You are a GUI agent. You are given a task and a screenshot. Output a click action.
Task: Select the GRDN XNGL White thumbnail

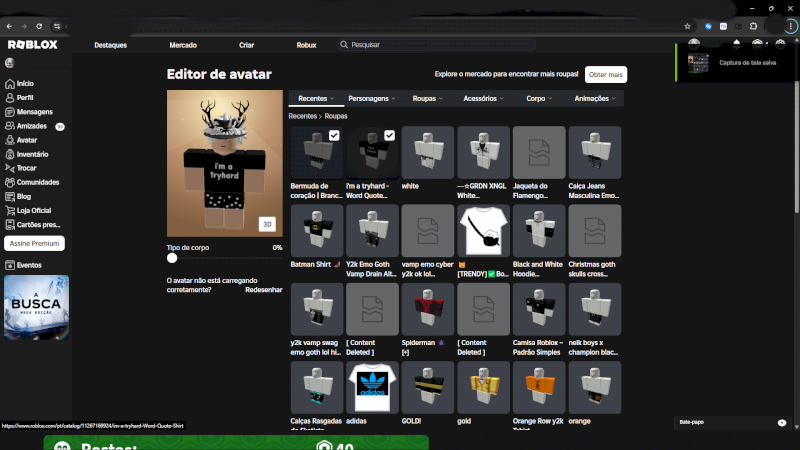(483, 153)
